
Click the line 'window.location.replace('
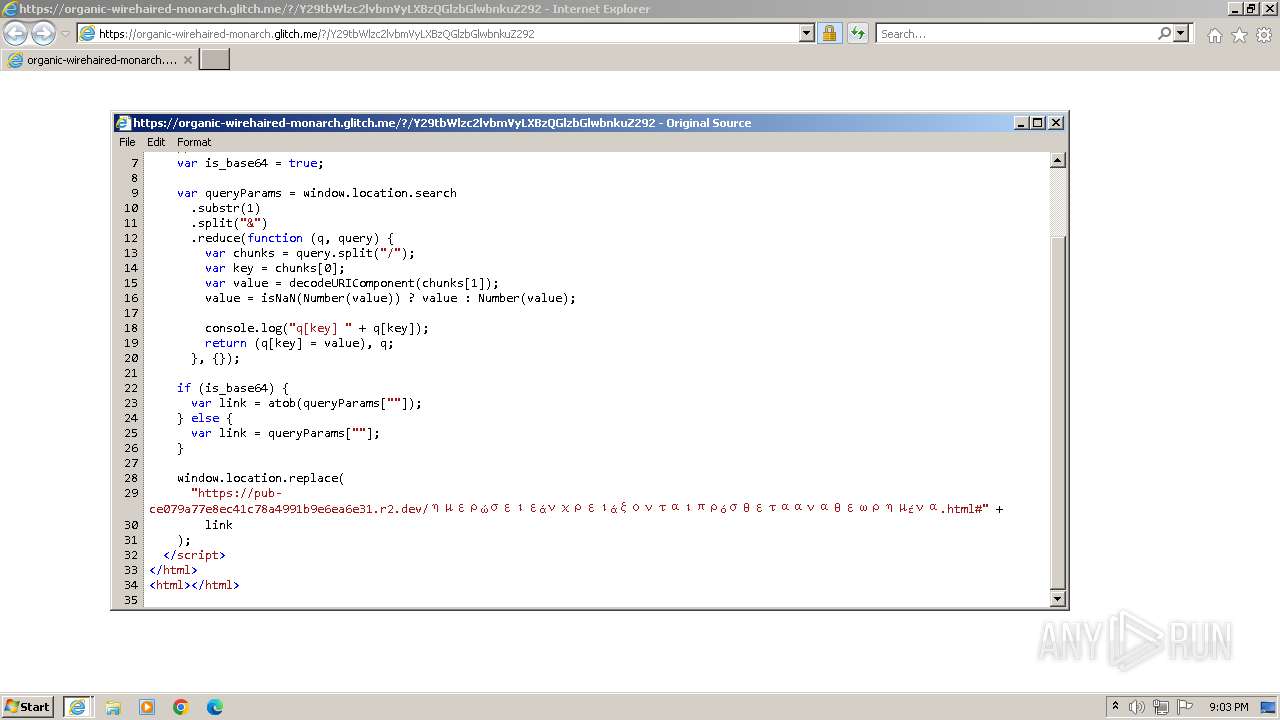click(x=260, y=478)
